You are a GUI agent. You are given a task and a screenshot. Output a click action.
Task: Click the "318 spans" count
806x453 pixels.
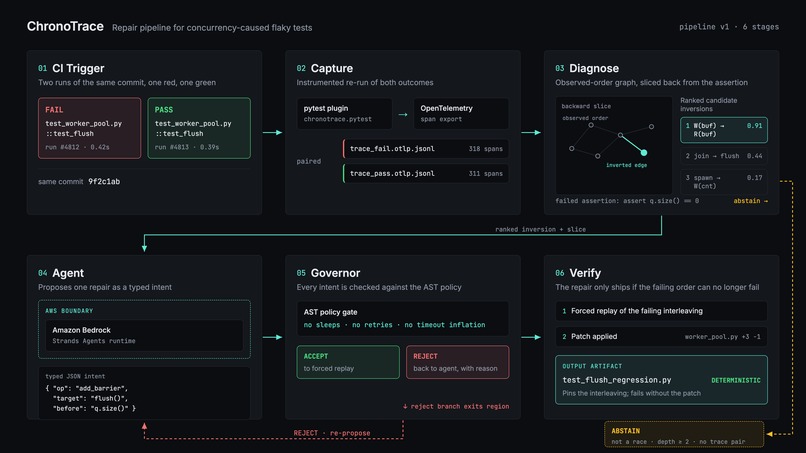point(485,149)
